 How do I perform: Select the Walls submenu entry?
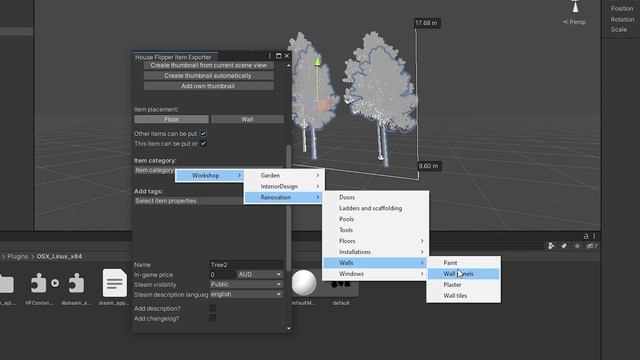click(x=376, y=263)
